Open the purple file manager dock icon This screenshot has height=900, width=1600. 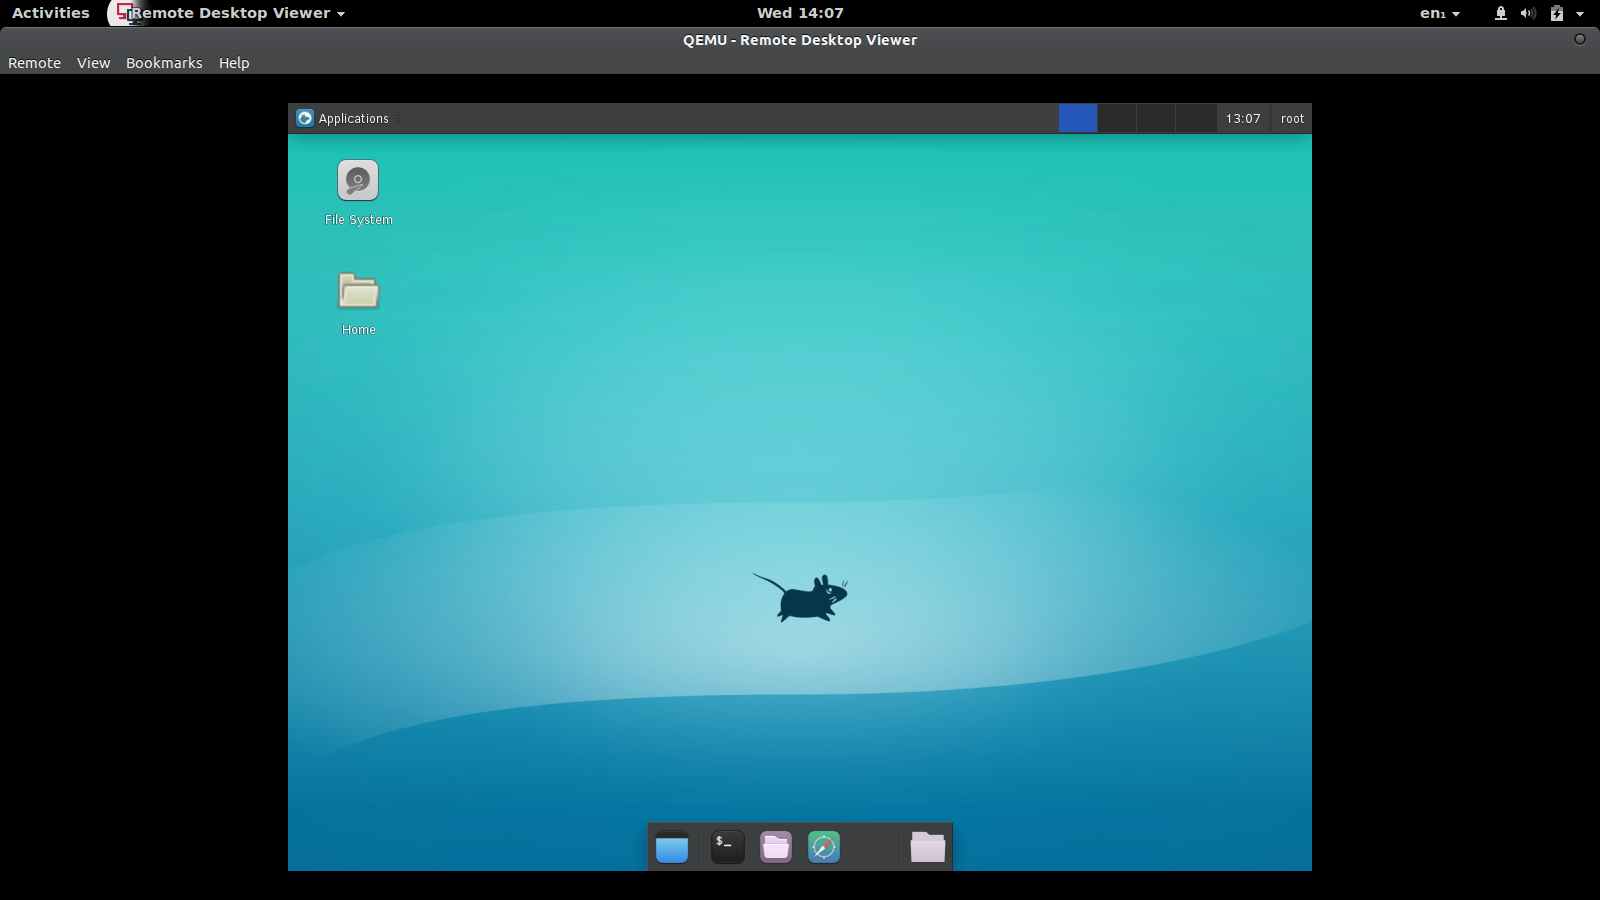pos(776,847)
